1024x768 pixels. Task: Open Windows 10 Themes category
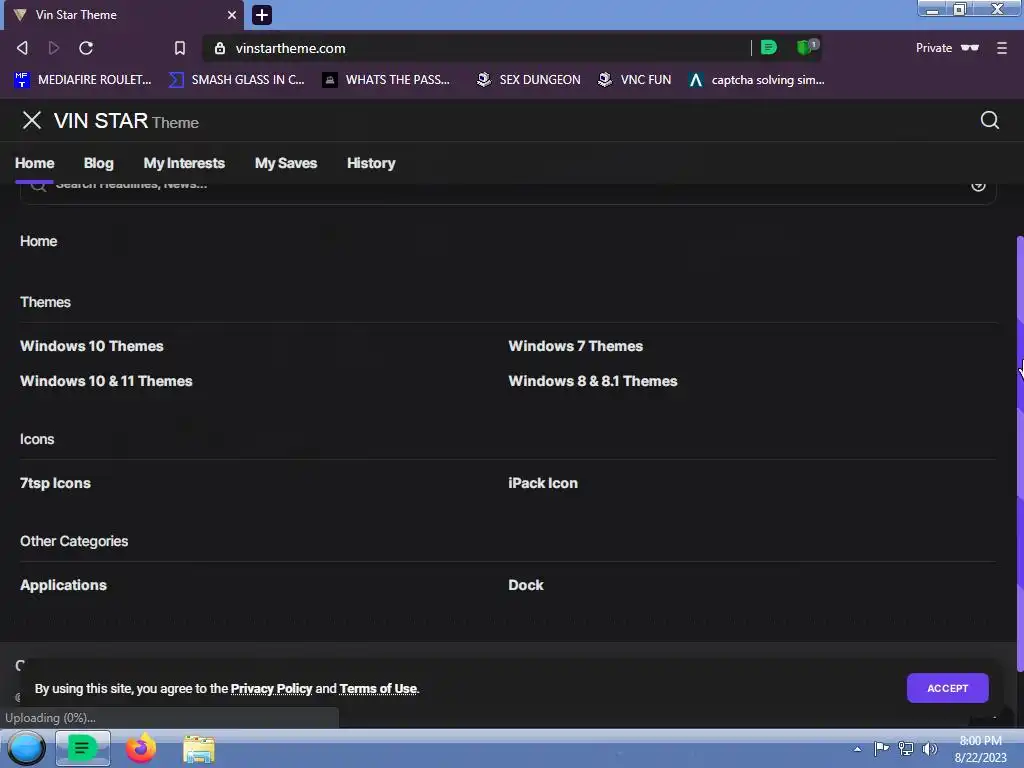click(91, 346)
